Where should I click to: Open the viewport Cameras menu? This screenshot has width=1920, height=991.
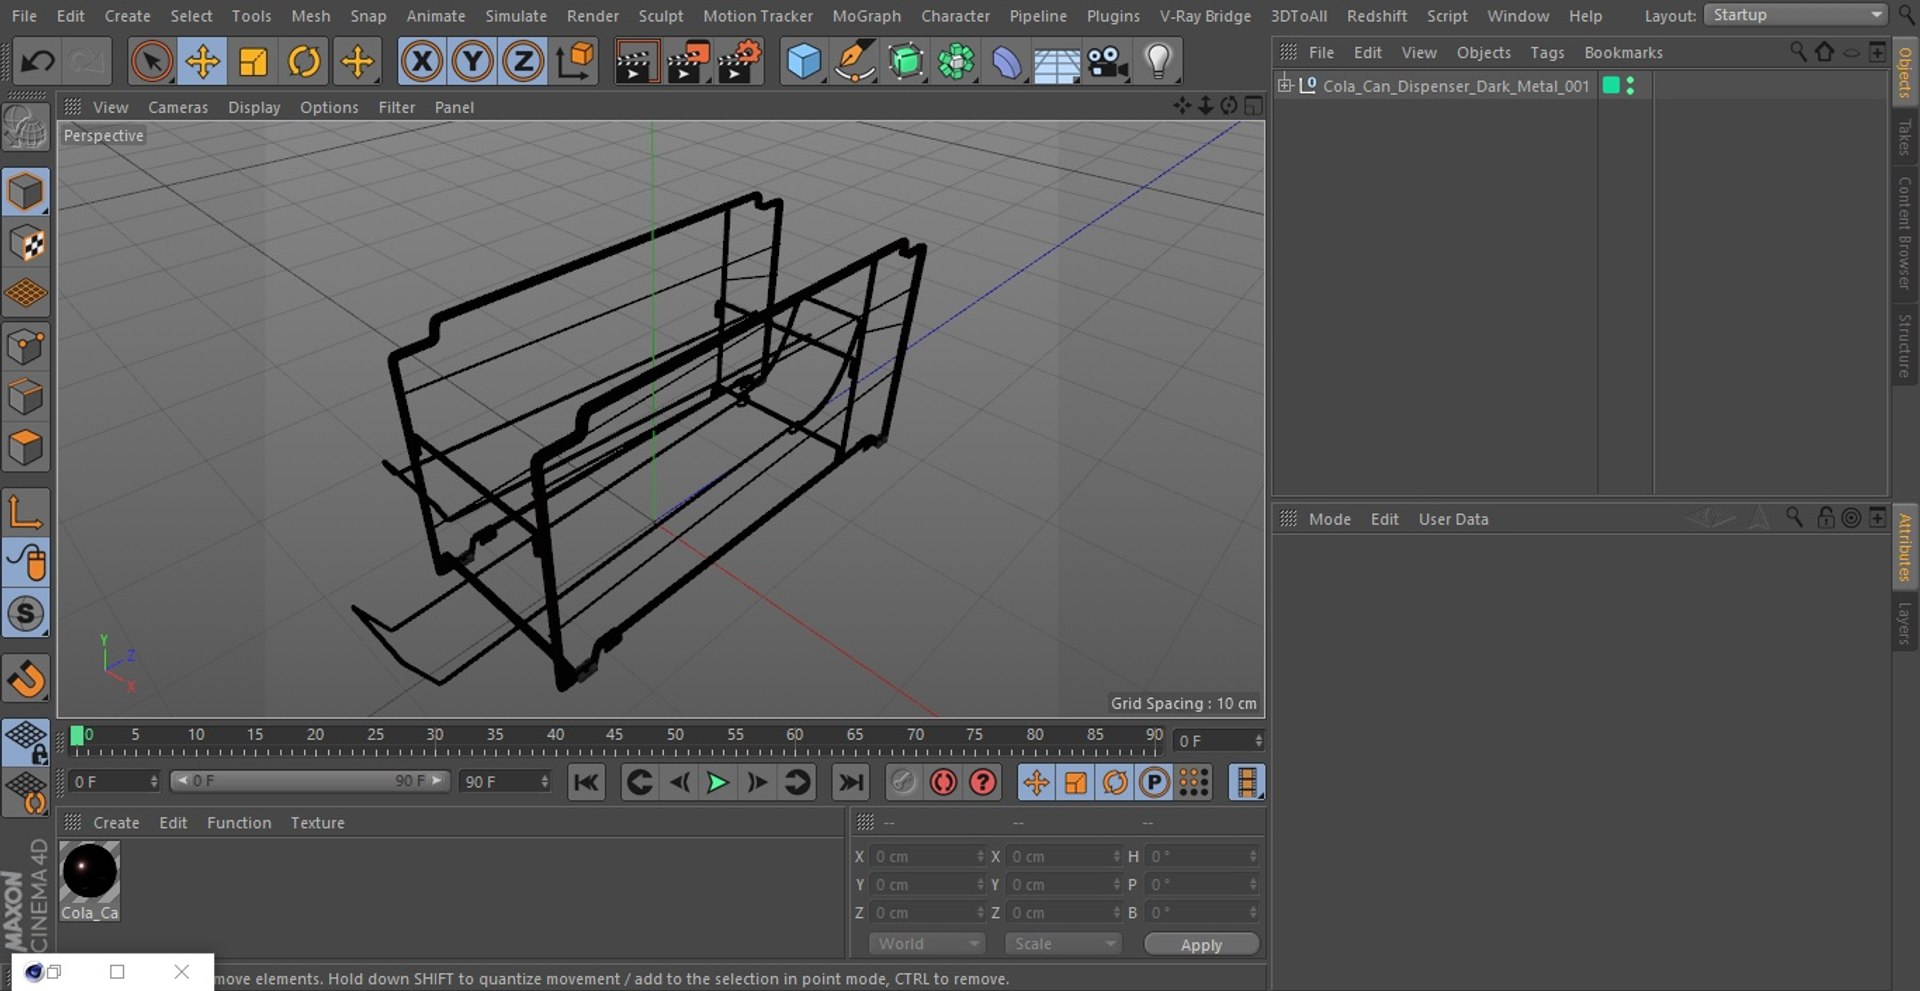tap(178, 107)
